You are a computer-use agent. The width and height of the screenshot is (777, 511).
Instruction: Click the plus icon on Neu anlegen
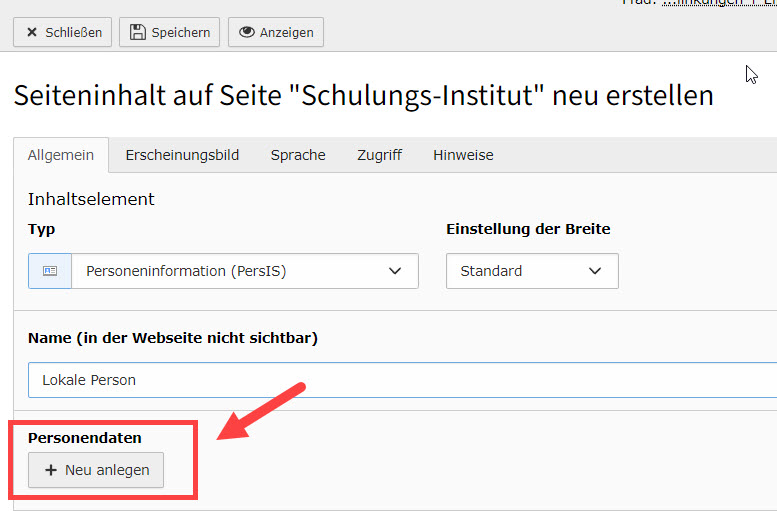coord(51,470)
